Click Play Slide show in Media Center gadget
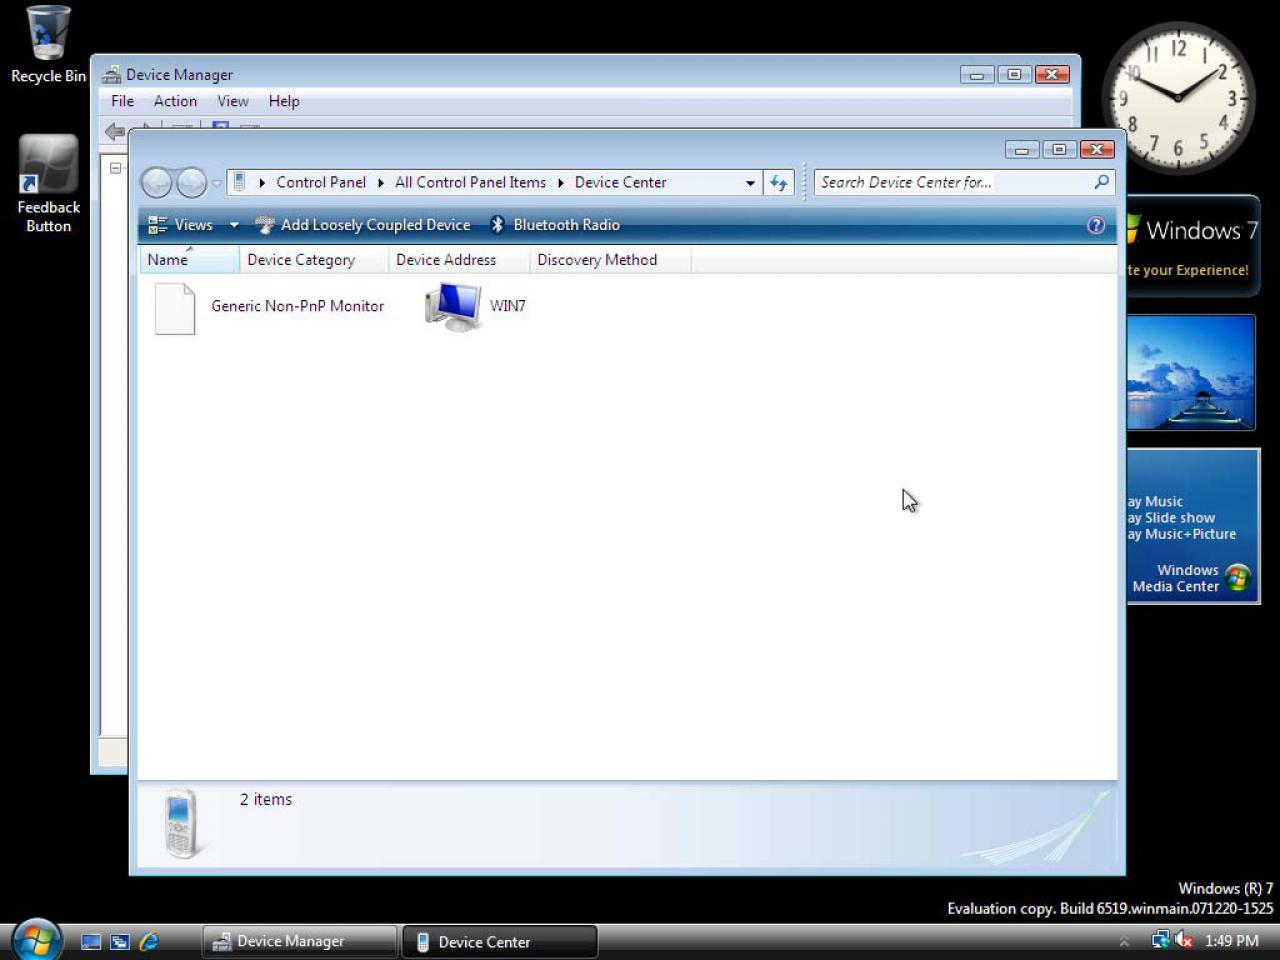 1171,517
